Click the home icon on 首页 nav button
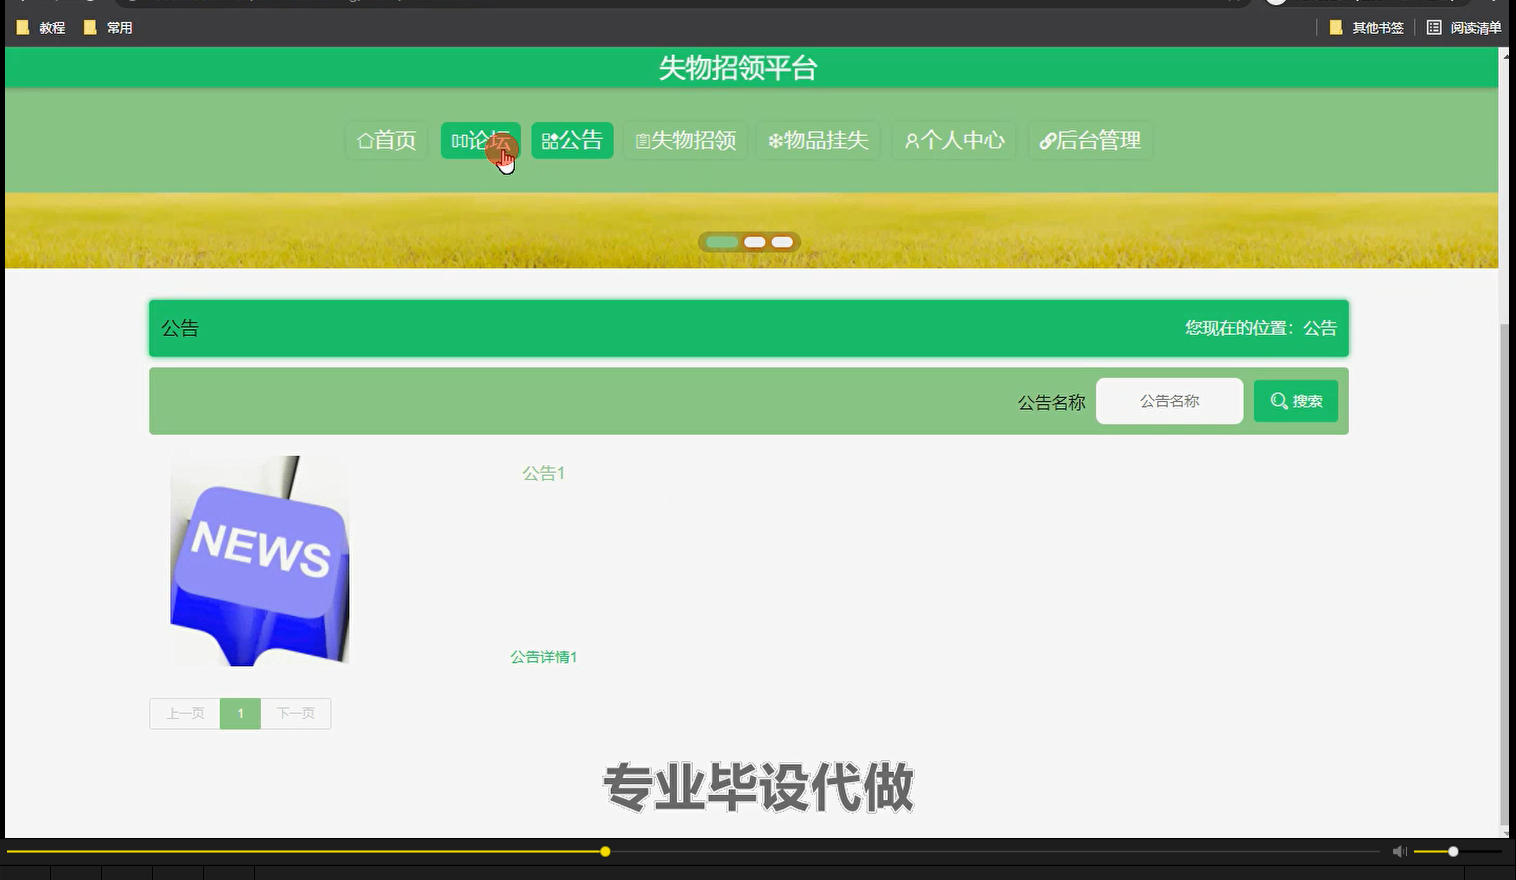 click(365, 141)
